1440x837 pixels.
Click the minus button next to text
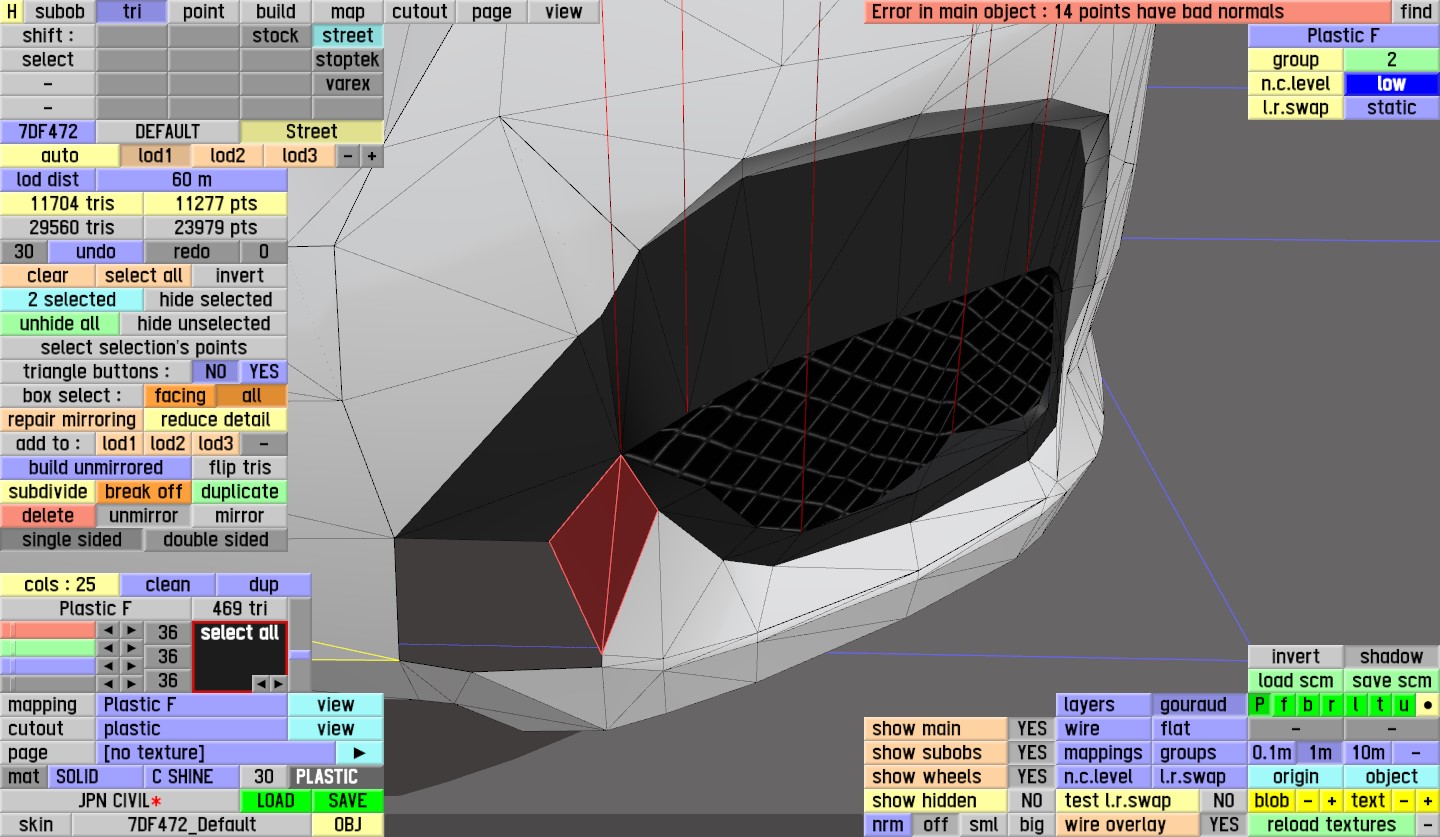click(x=1404, y=801)
